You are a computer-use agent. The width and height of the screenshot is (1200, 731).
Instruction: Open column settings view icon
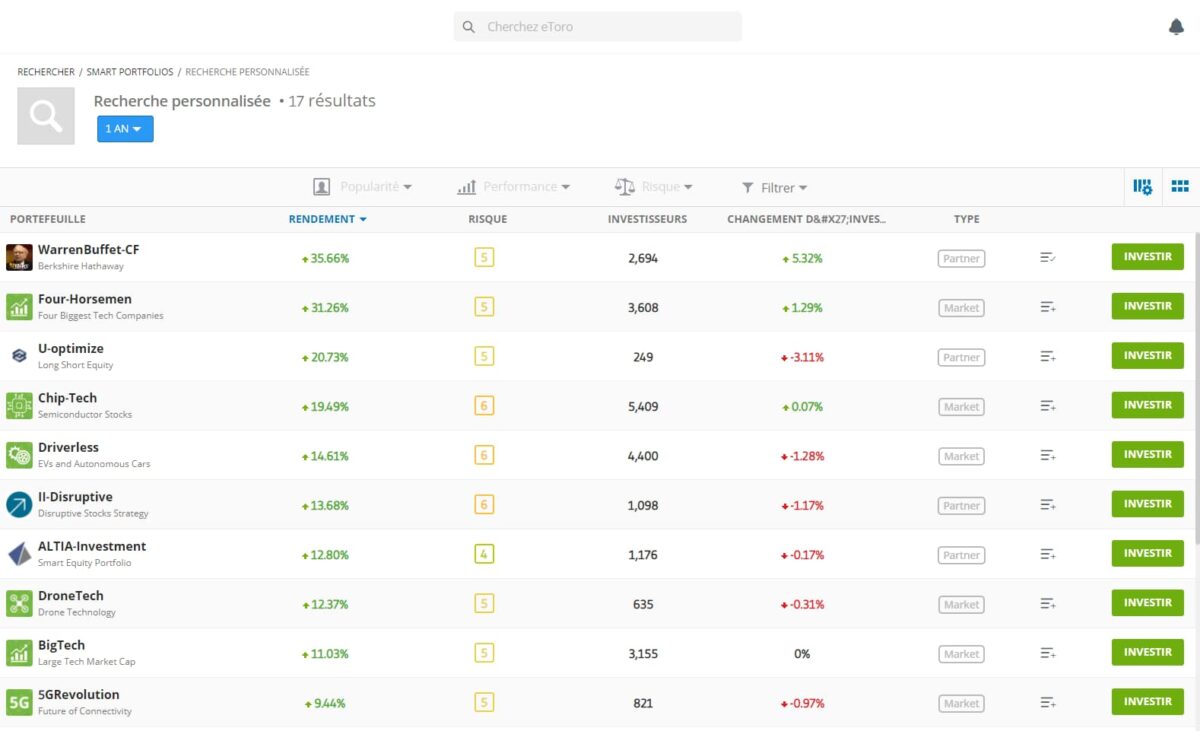pos(1142,186)
